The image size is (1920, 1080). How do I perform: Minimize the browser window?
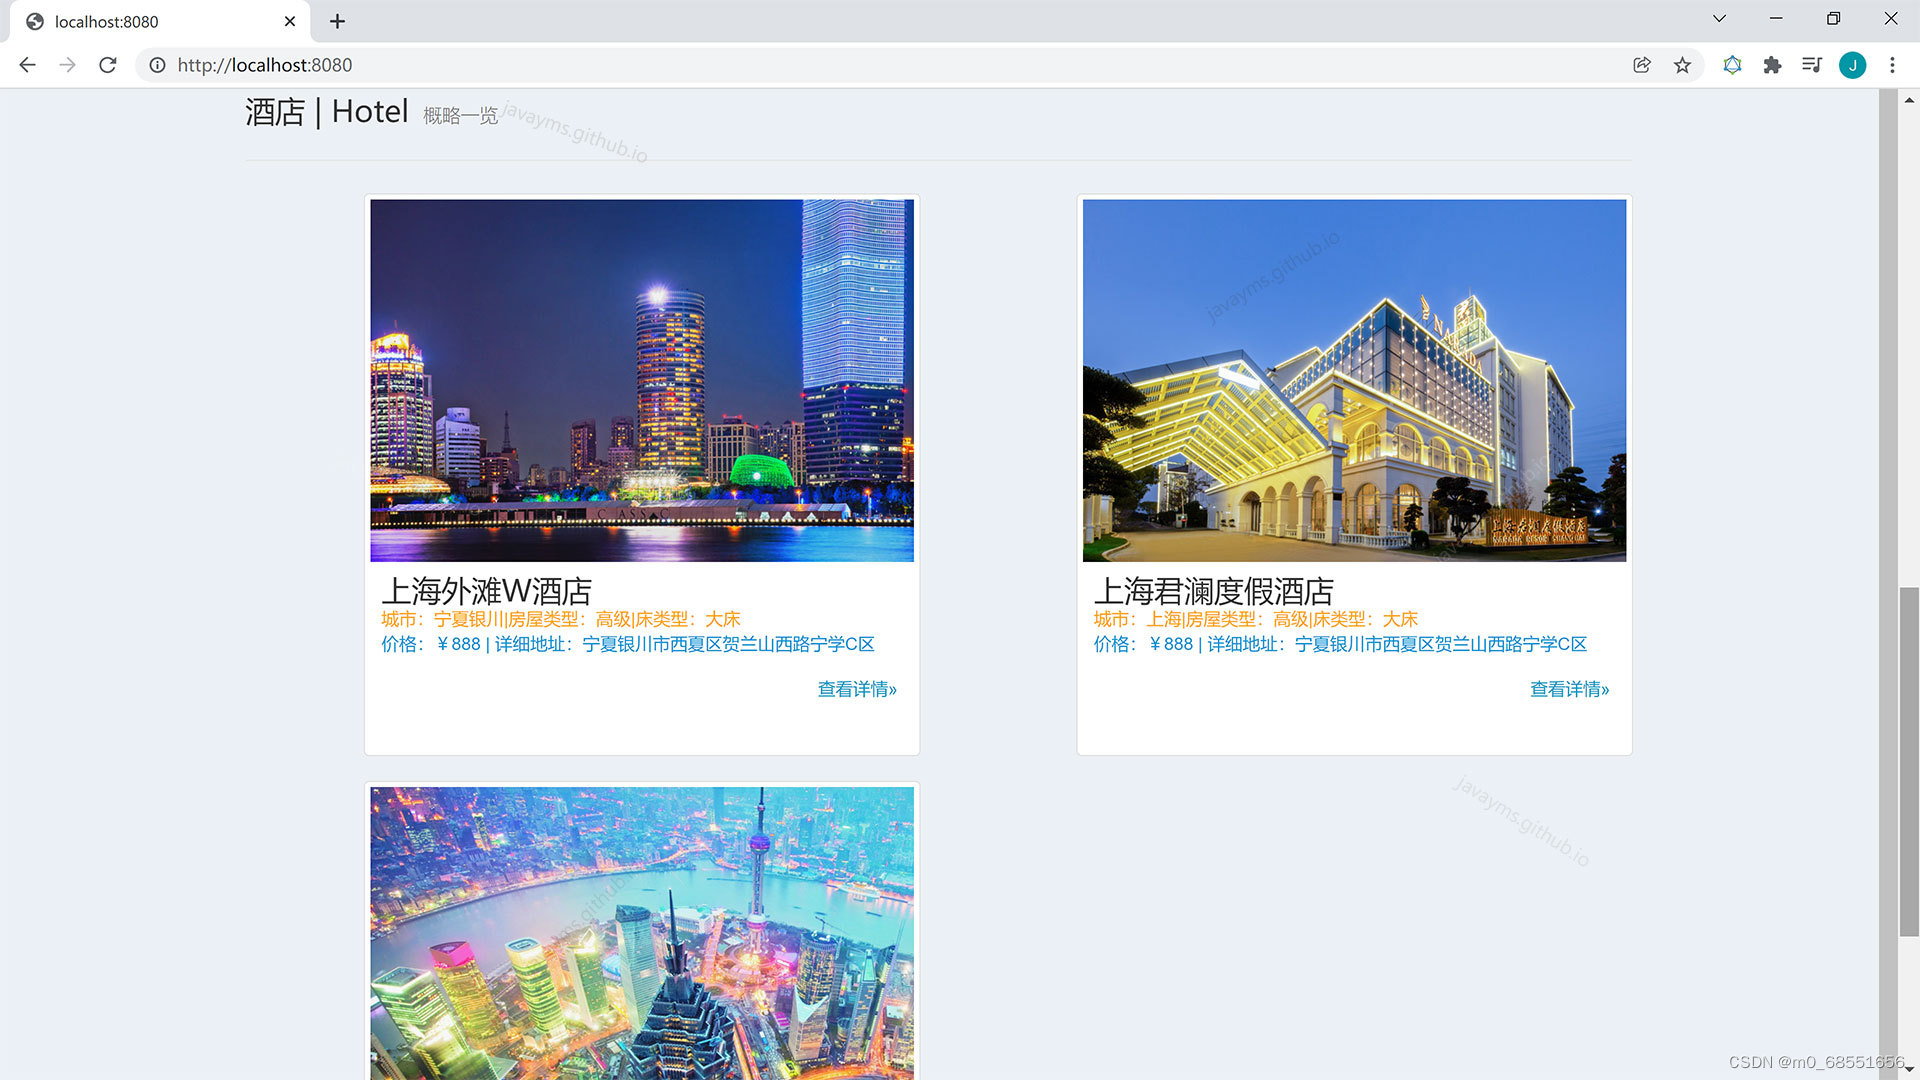click(x=1776, y=18)
